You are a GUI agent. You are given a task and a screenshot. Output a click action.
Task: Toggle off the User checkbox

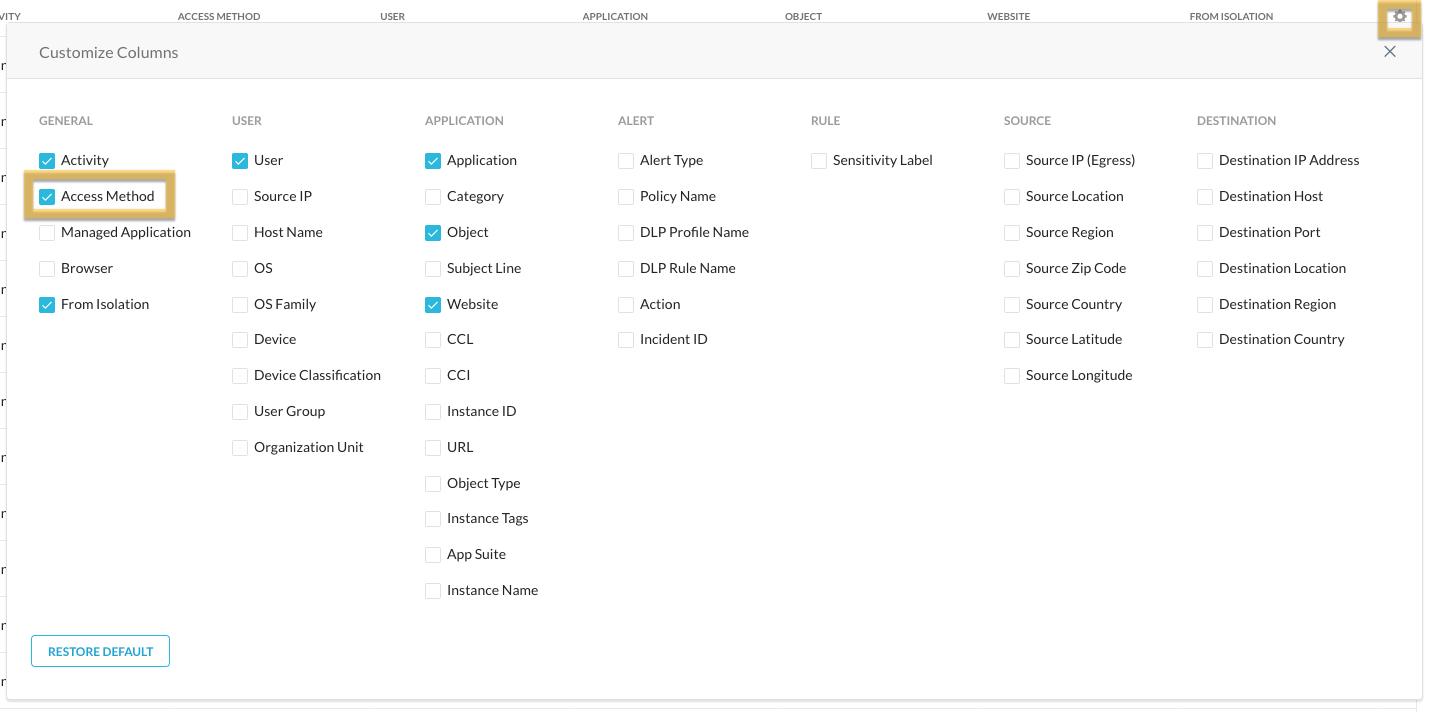240,161
